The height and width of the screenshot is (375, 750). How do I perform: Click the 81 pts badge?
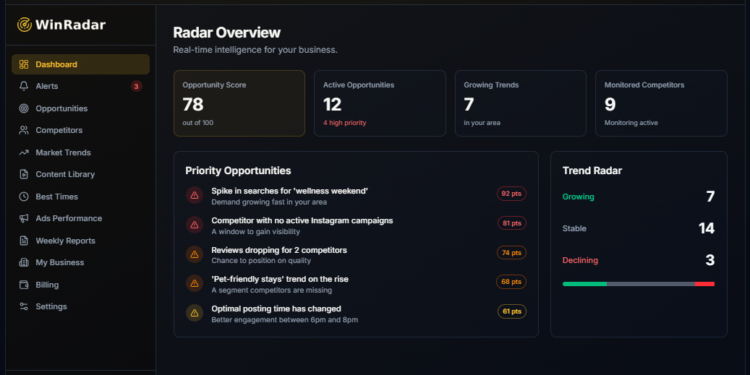click(512, 223)
